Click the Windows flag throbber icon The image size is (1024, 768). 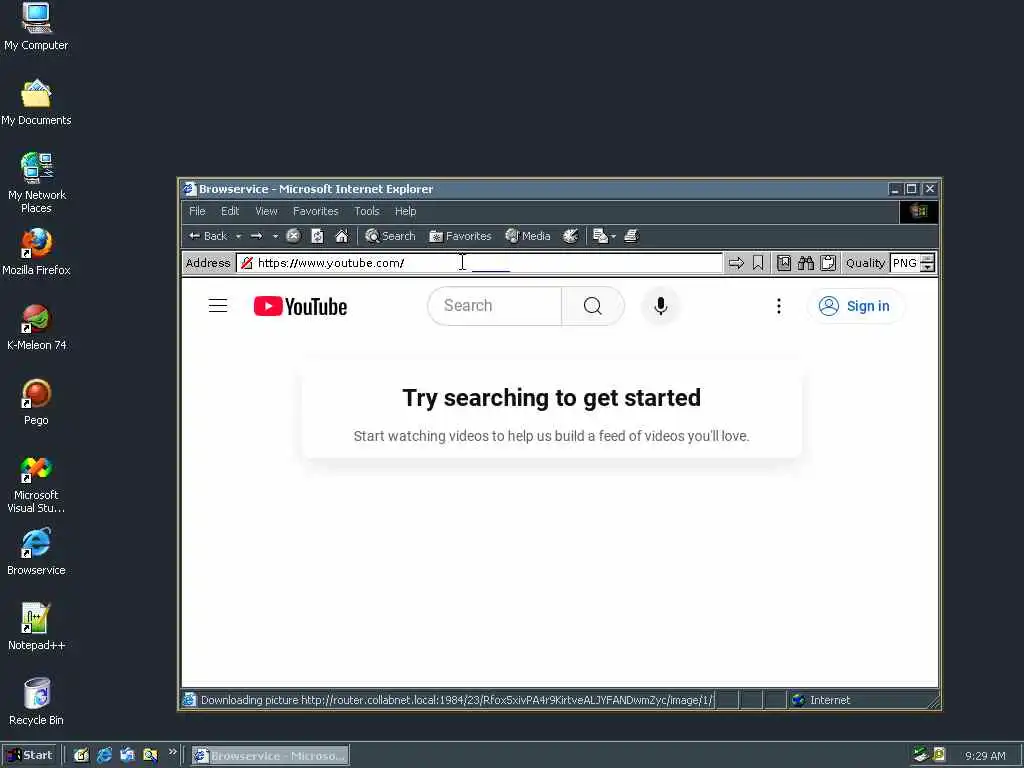tap(919, 212)
